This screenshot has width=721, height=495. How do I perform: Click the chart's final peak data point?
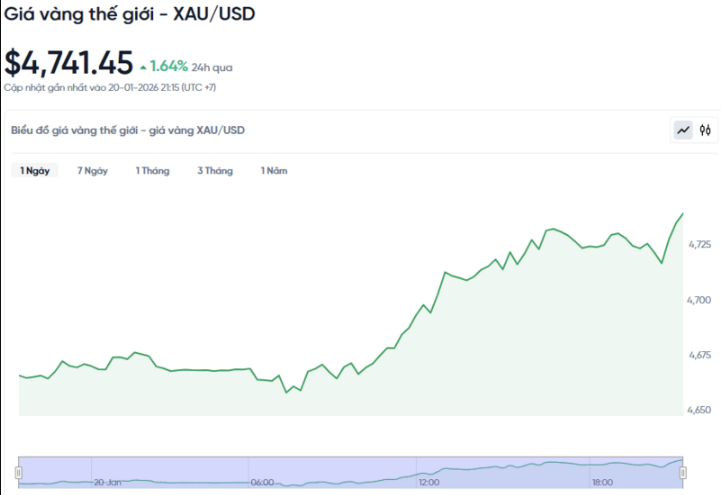tap(682, 213)
